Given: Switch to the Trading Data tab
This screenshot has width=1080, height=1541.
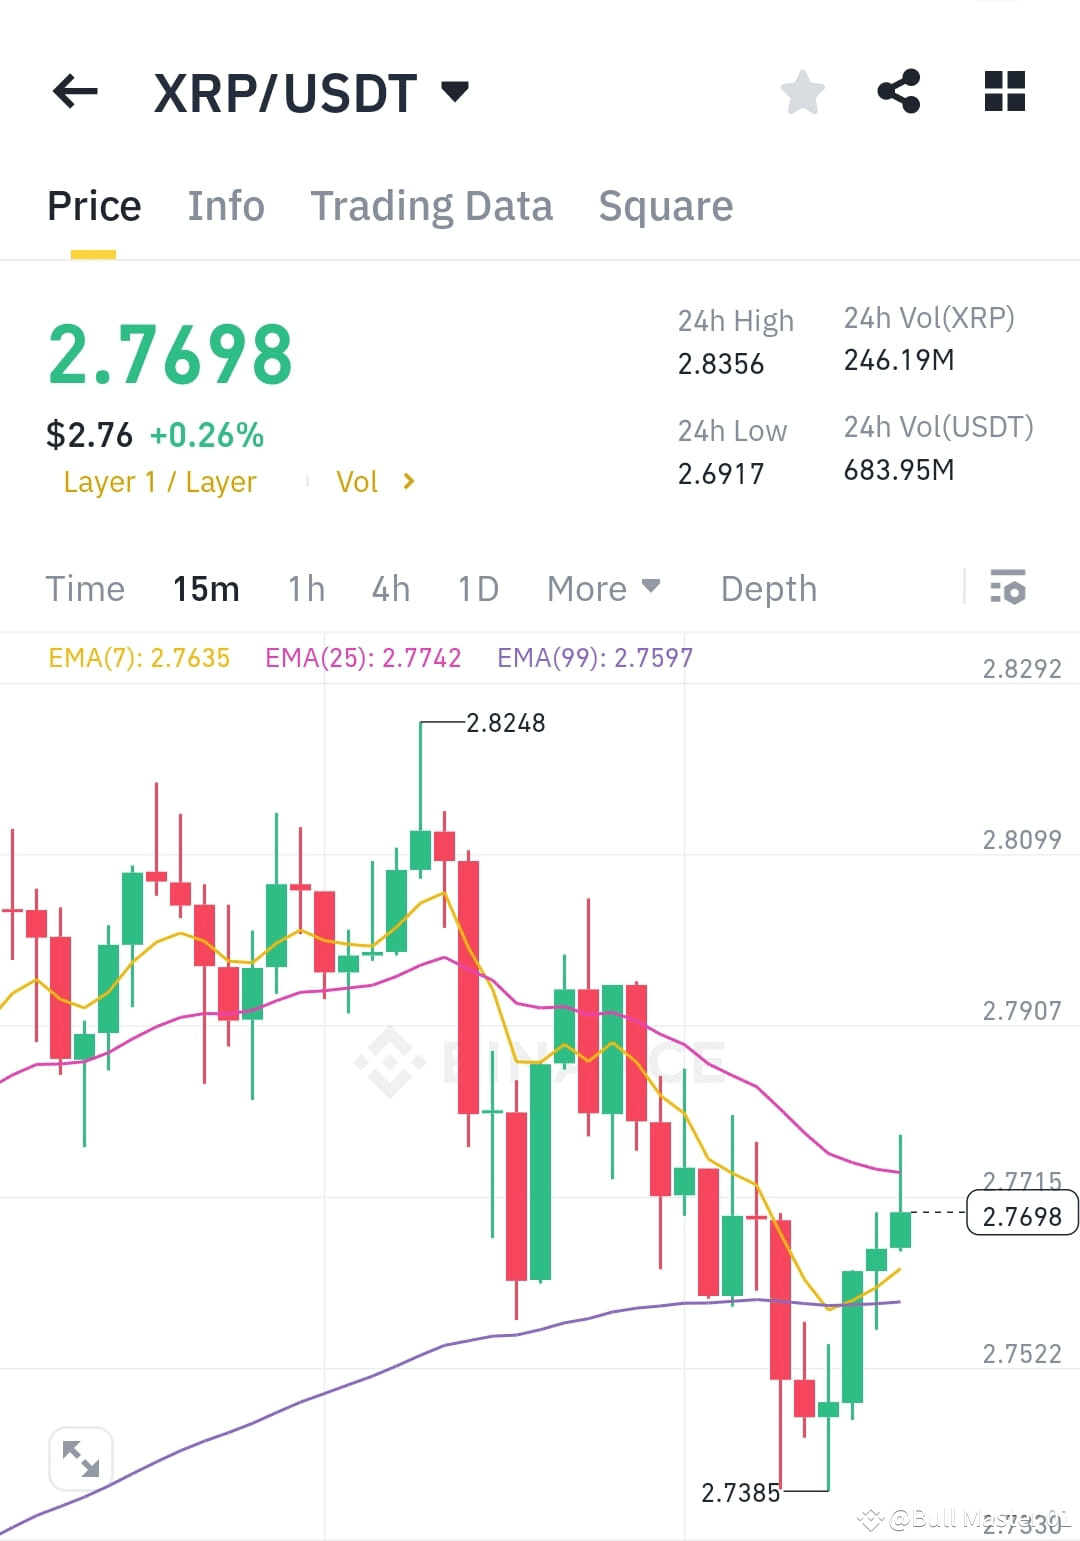Looking at the screenshot, I should tap(432, 205).
